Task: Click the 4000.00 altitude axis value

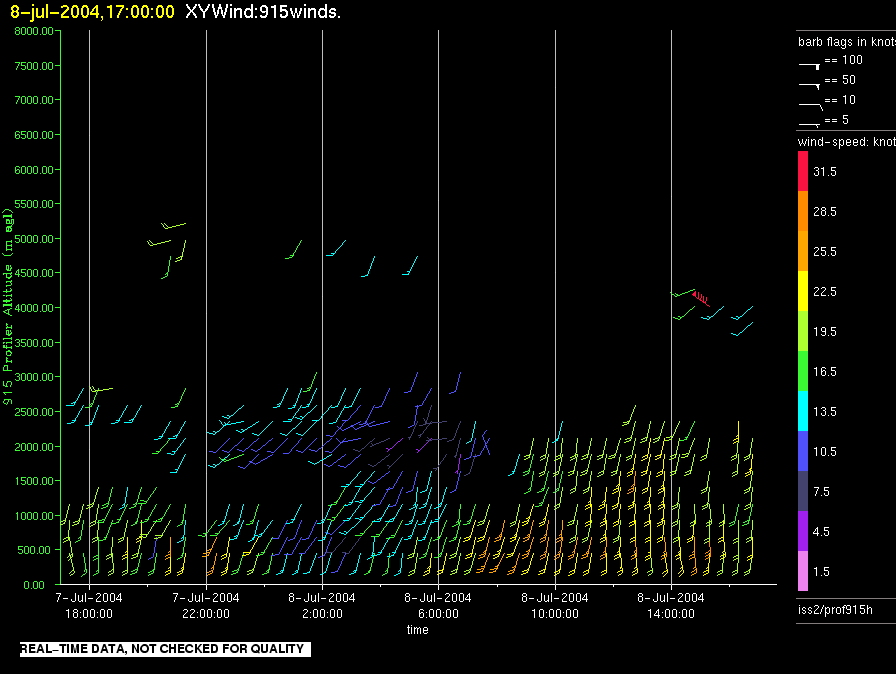Action: (34, 308)
